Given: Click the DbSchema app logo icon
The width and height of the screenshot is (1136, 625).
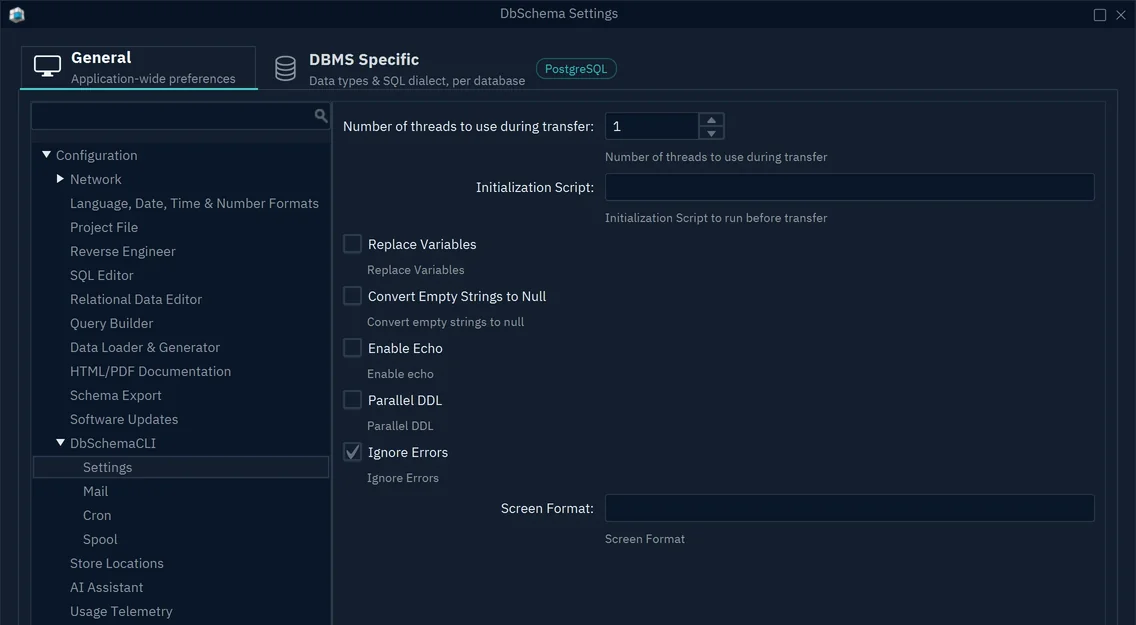Looking at the screenshot, I should (x=17, y=14).
